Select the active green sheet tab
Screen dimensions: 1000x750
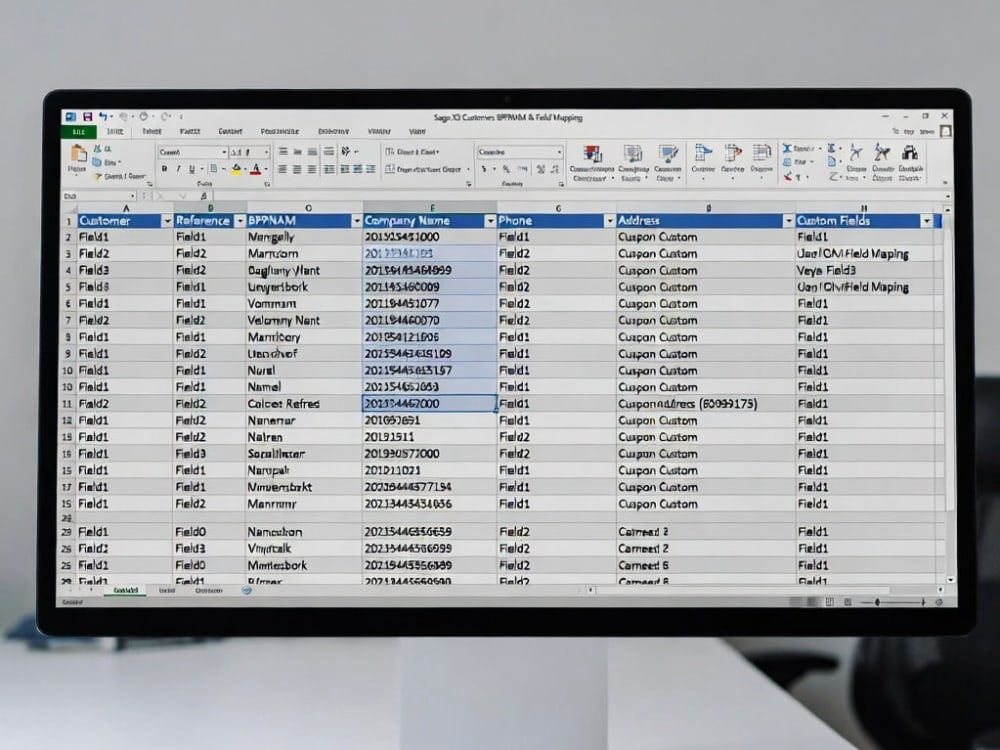tap(126, 591)
